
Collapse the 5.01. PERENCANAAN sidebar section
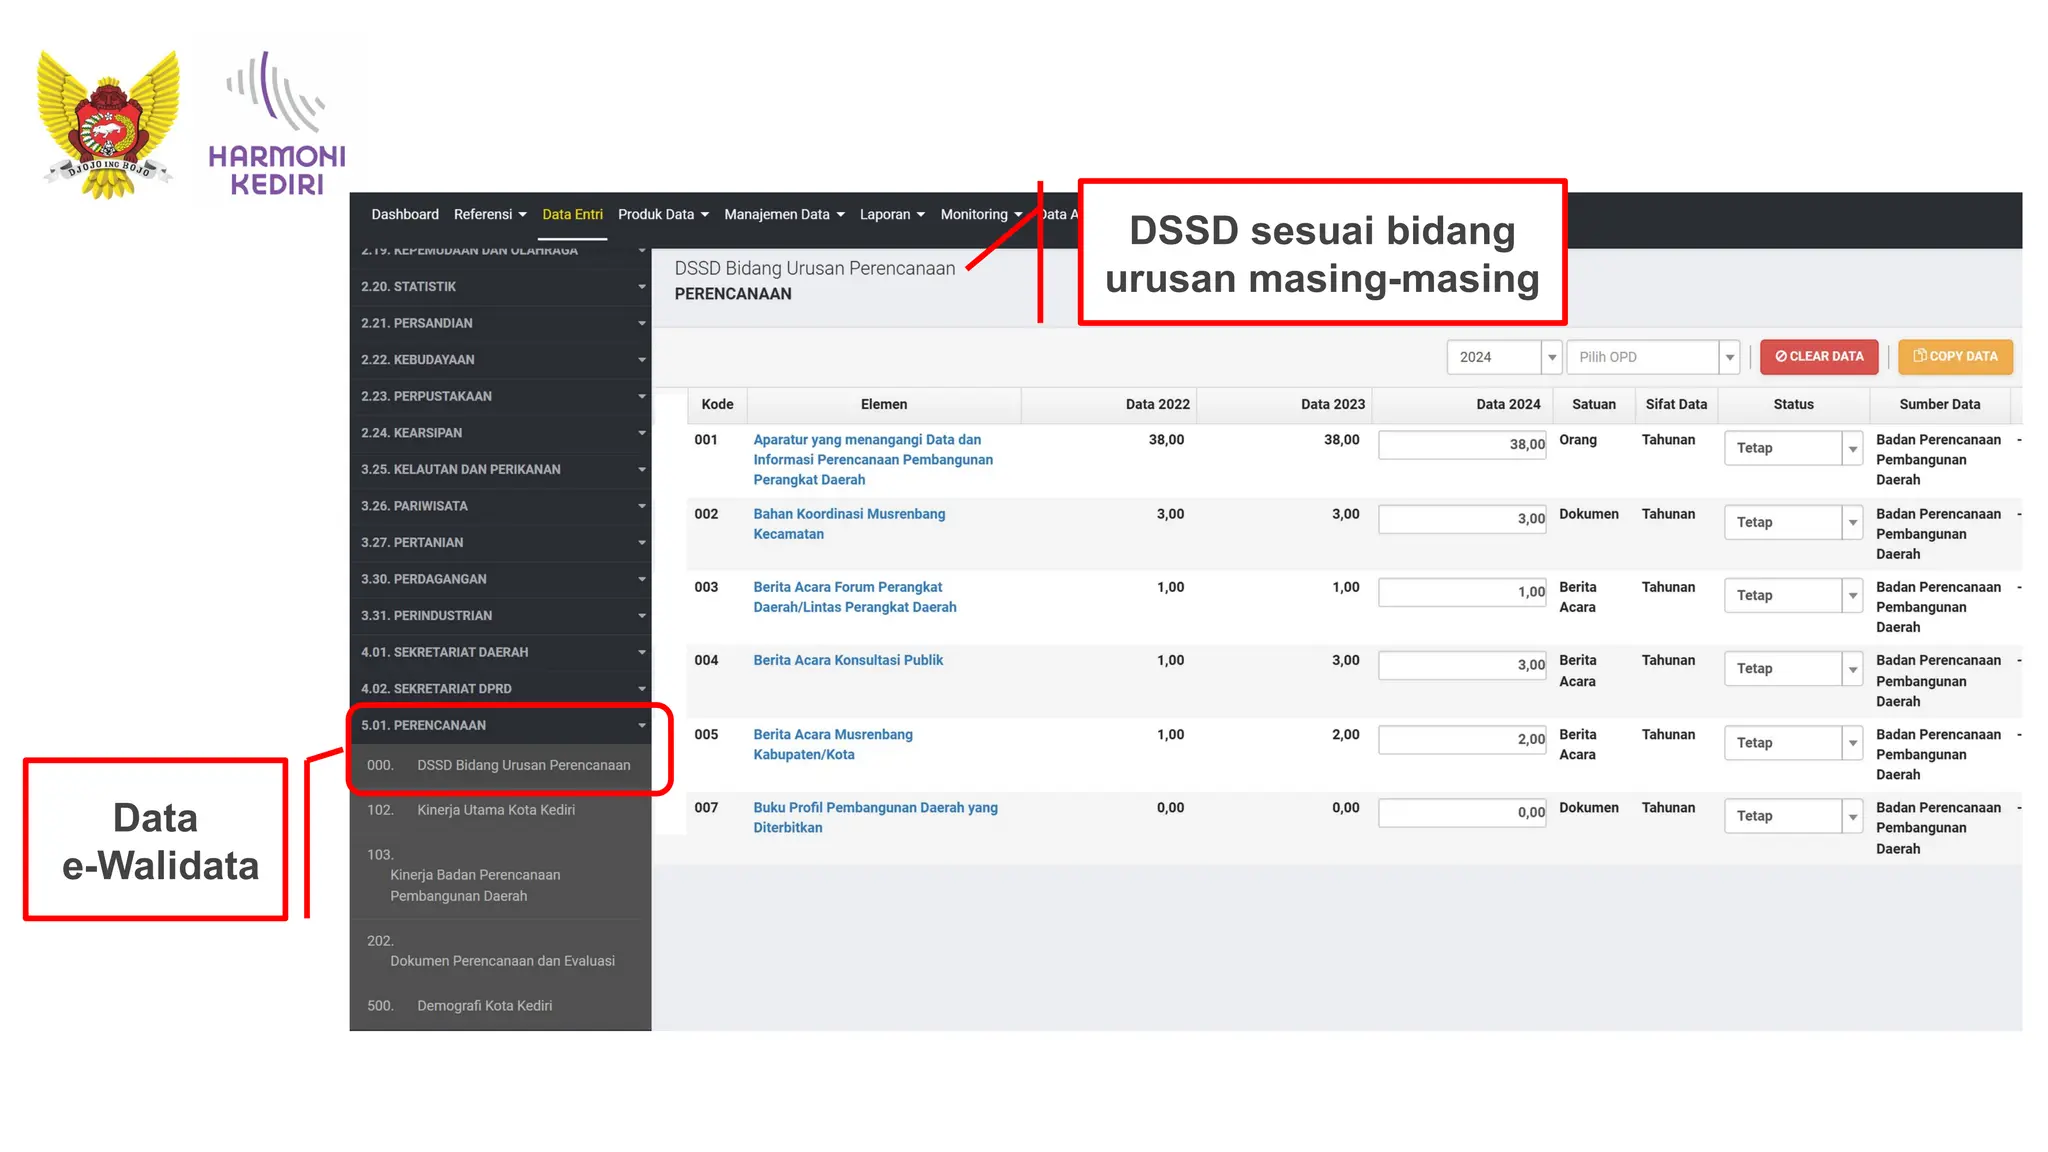(x=500, y=725)
